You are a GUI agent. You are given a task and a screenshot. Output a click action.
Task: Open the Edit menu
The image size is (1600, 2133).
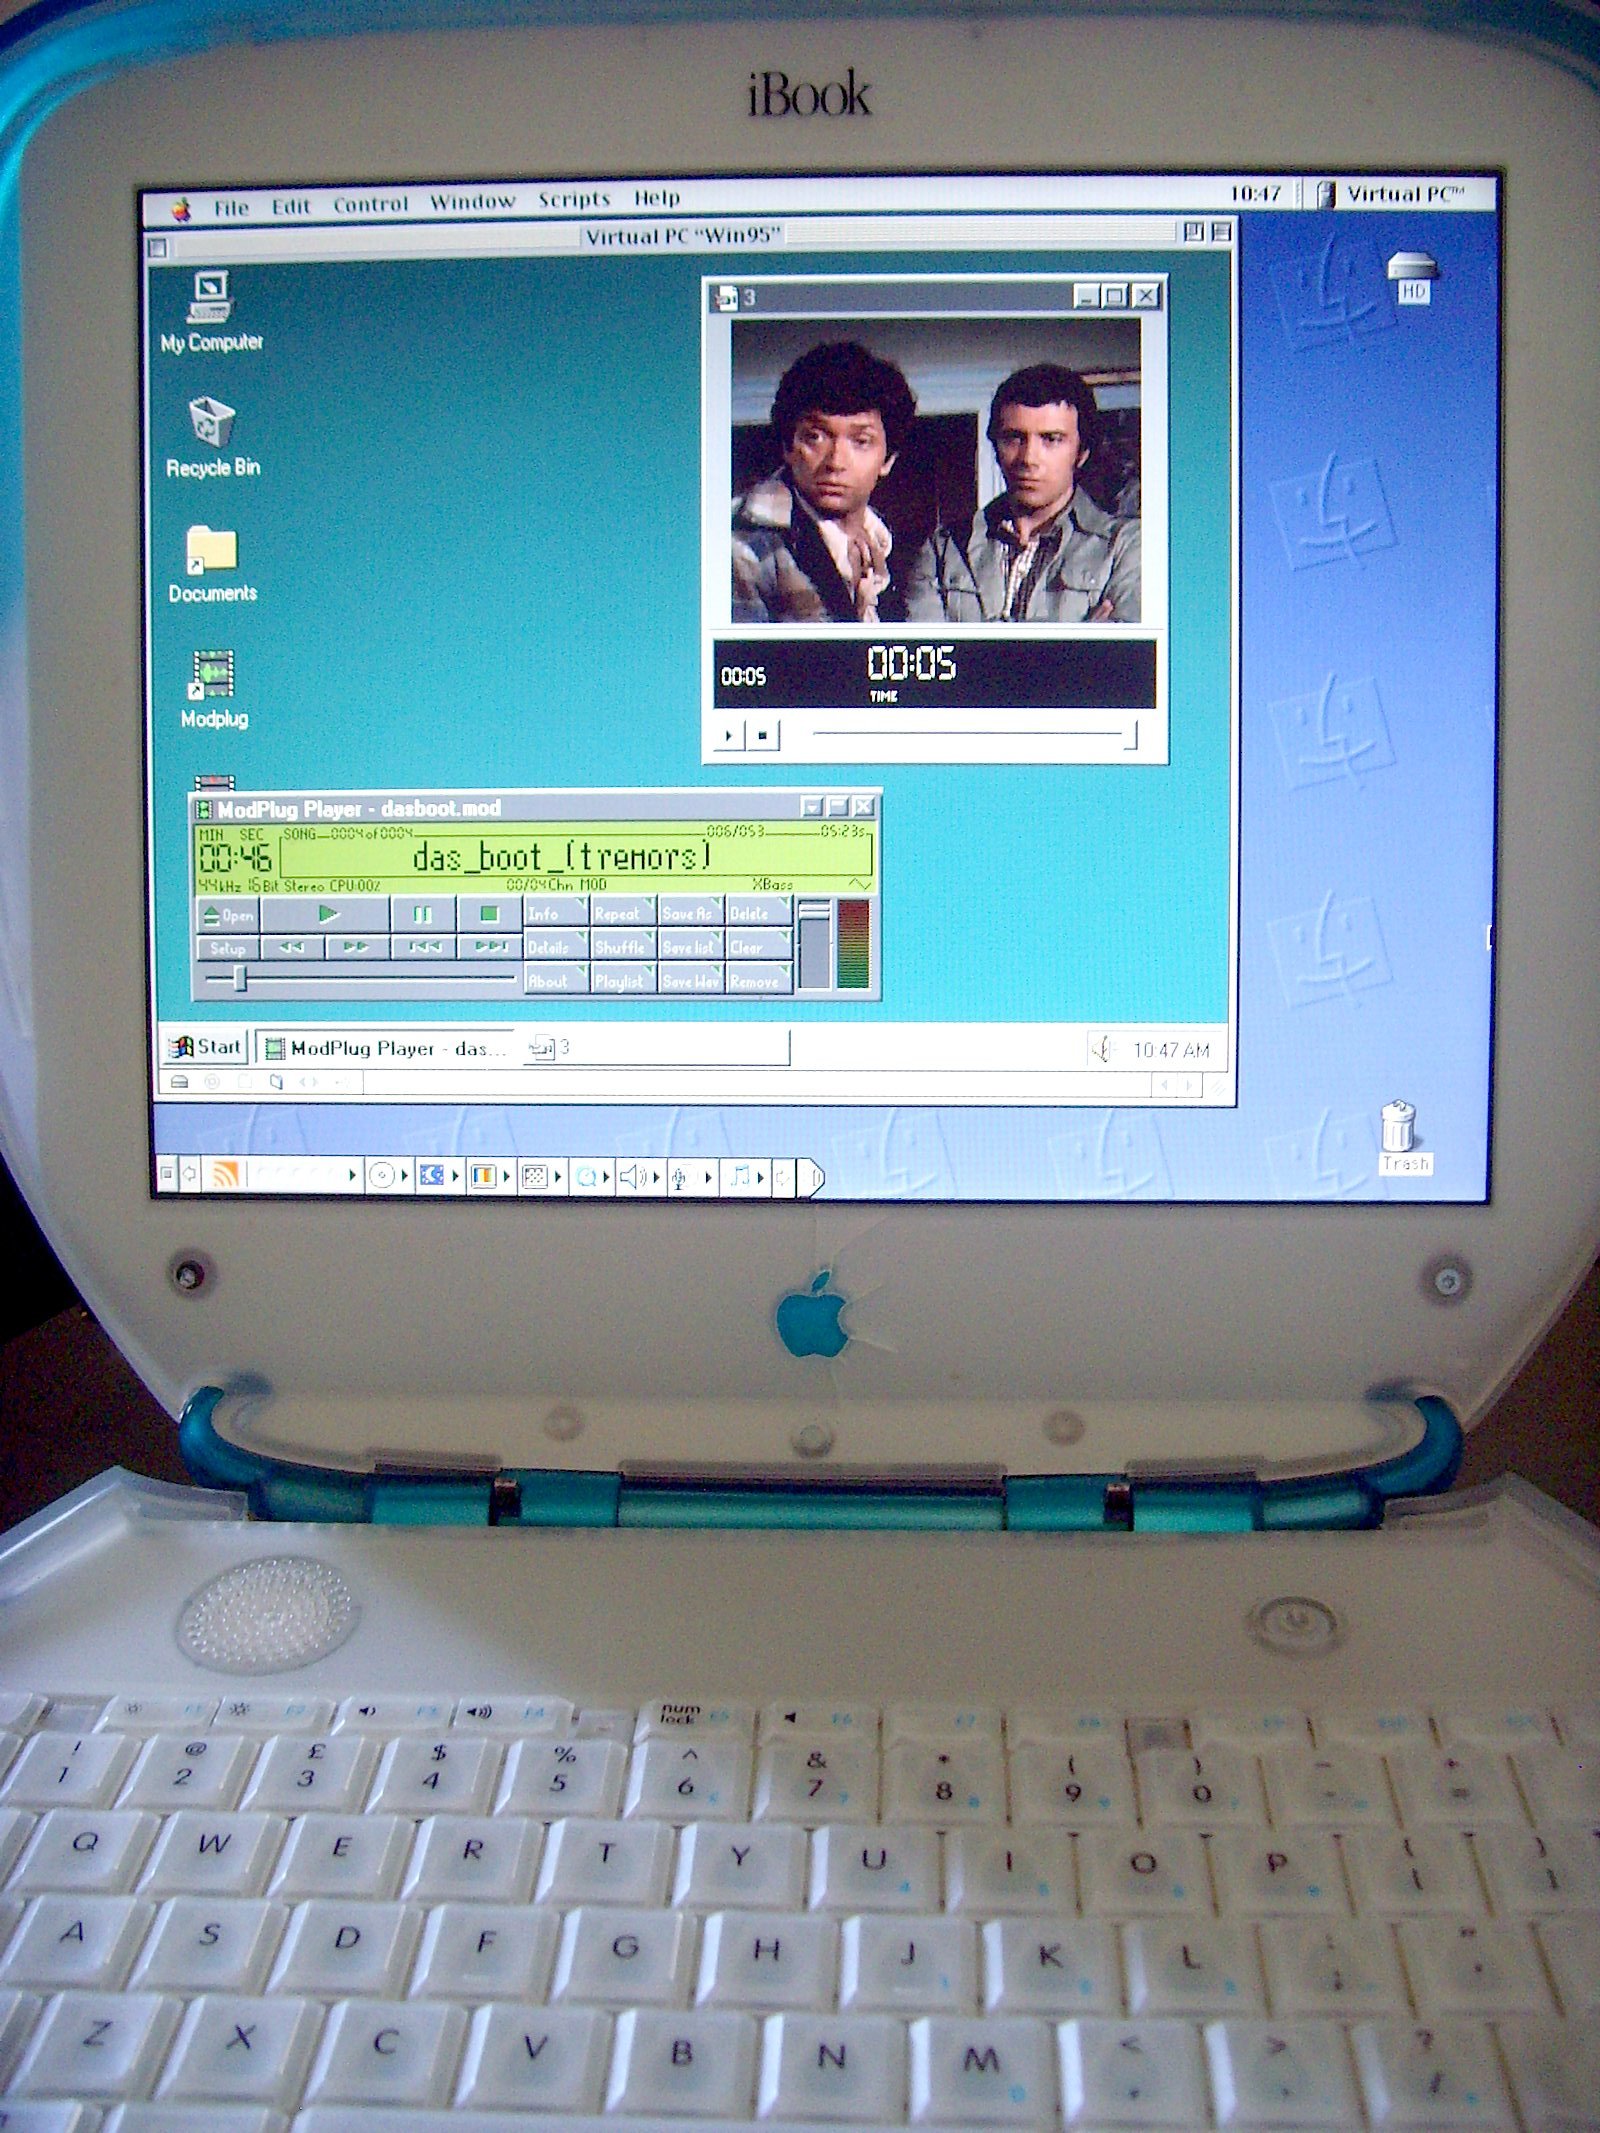coord(291,206)
